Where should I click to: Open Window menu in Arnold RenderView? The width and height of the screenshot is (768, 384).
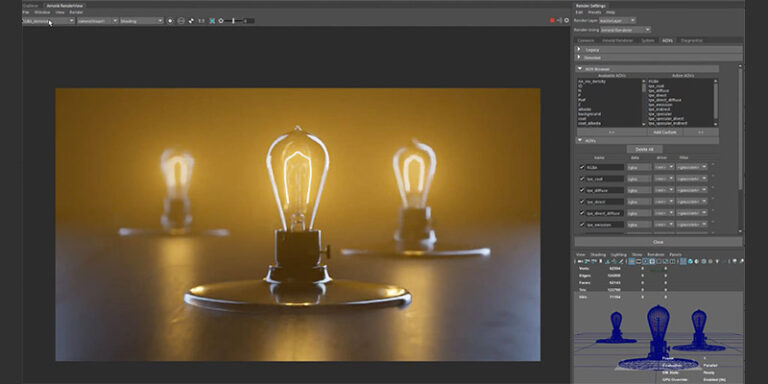coord(42,12)
